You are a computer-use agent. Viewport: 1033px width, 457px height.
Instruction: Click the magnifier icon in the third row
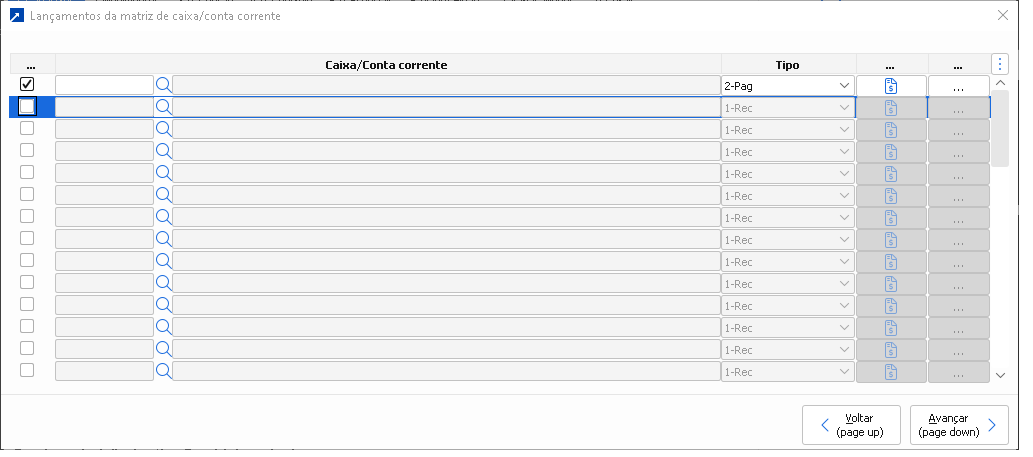(164, 129)
